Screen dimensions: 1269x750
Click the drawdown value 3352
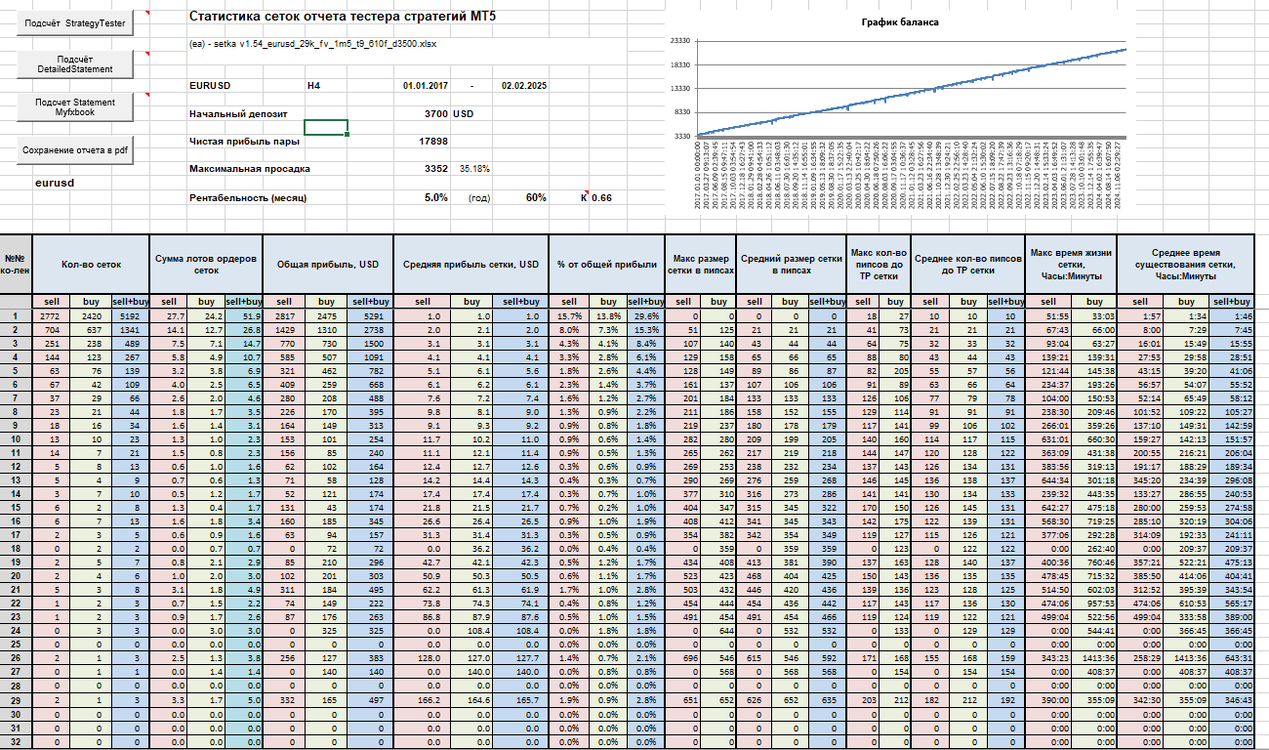click(x=435, y=169)
